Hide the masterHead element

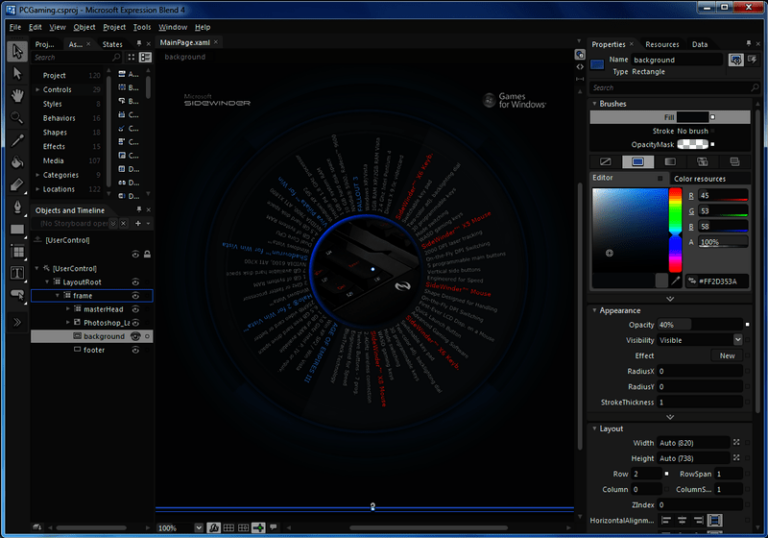[x=136, y=310]
